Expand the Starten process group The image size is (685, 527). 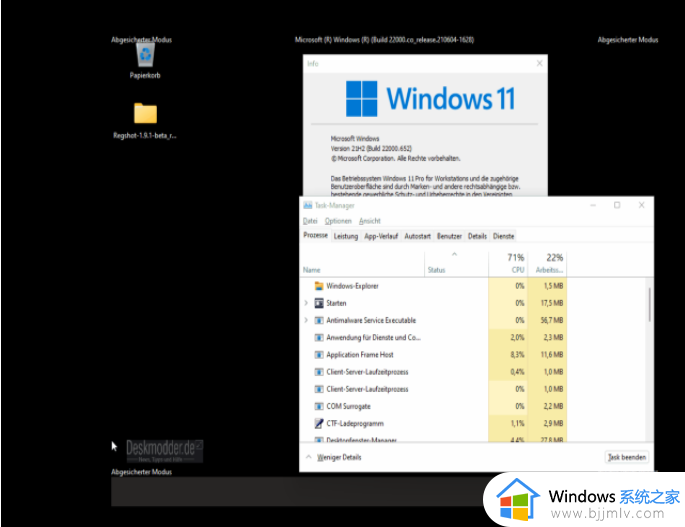pos(306,303)
